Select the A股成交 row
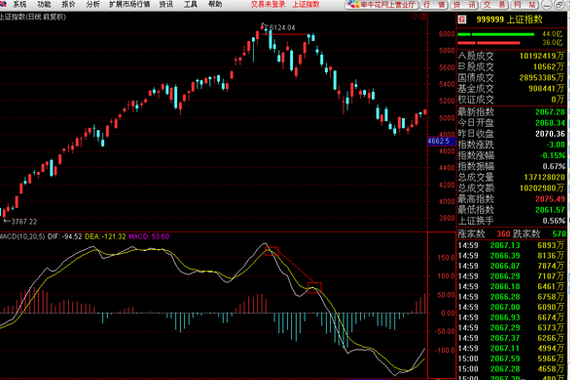 (511, 56)
